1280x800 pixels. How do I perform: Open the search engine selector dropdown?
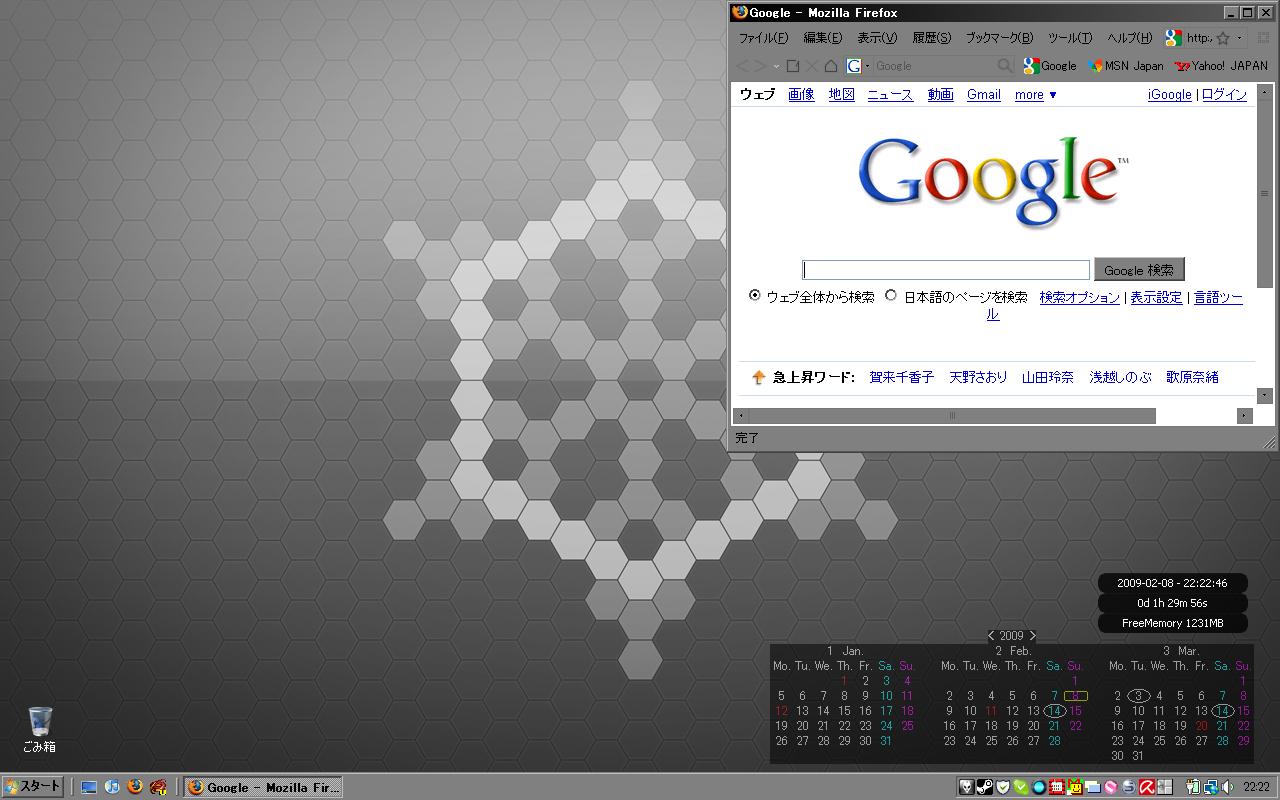click(857, 66)
